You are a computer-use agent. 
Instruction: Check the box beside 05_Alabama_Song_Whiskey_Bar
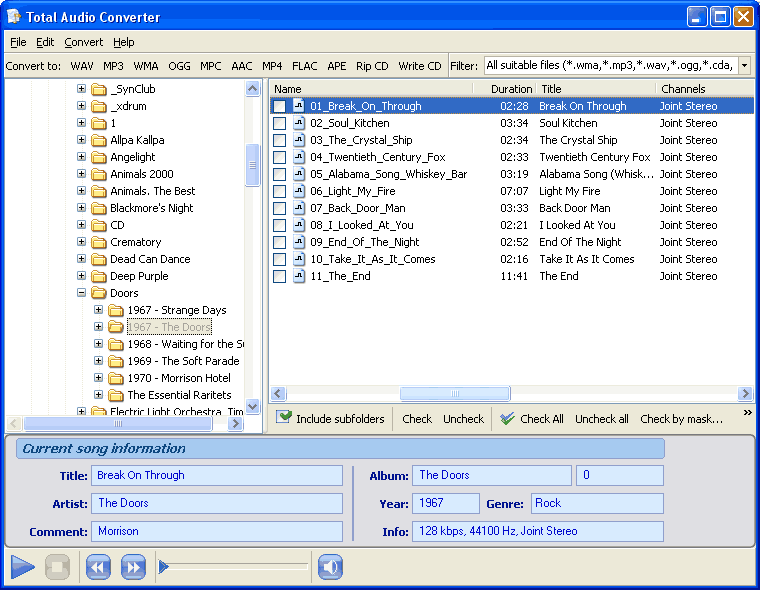[280, 174]
